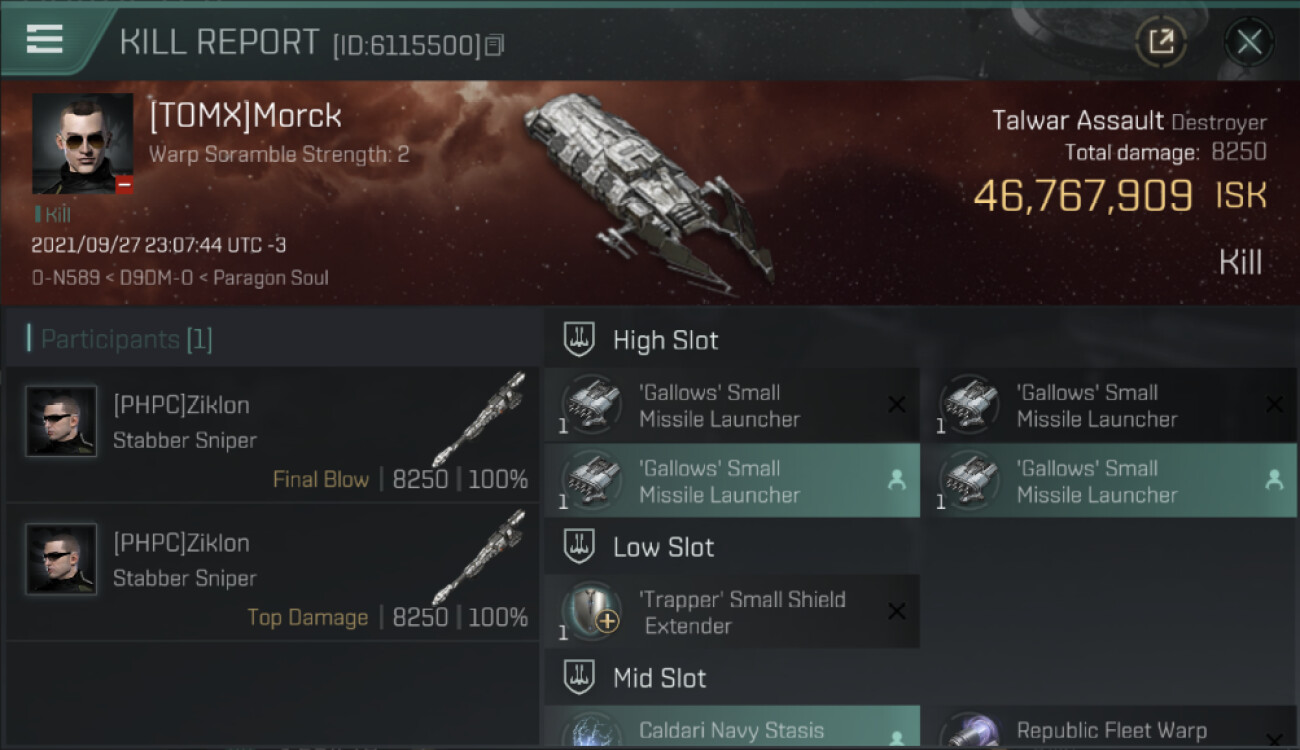Open the hamburger menu icon
Screen dimensions: 1300x750
pos(44,40)
